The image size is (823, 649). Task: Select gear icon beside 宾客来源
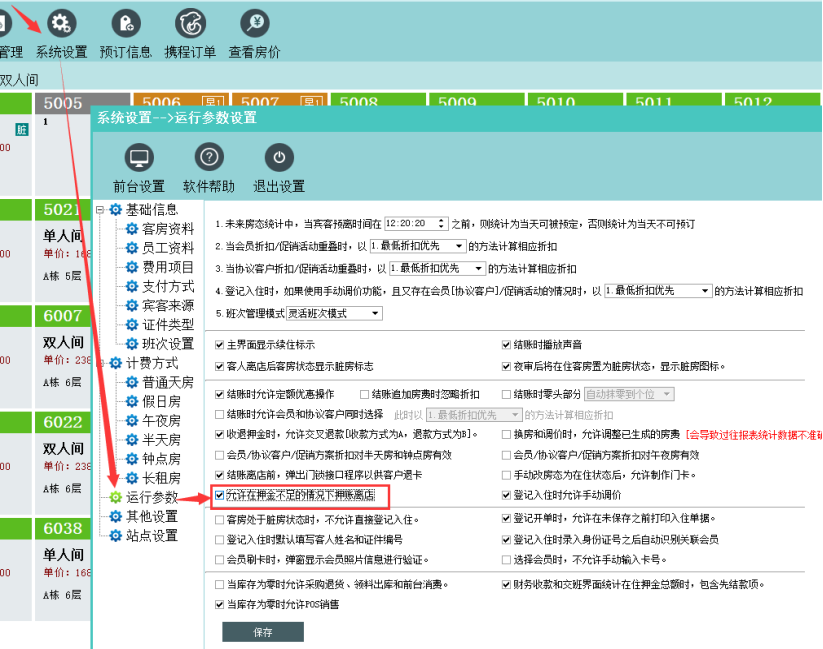pyautogui.click(x=132, y=306)
